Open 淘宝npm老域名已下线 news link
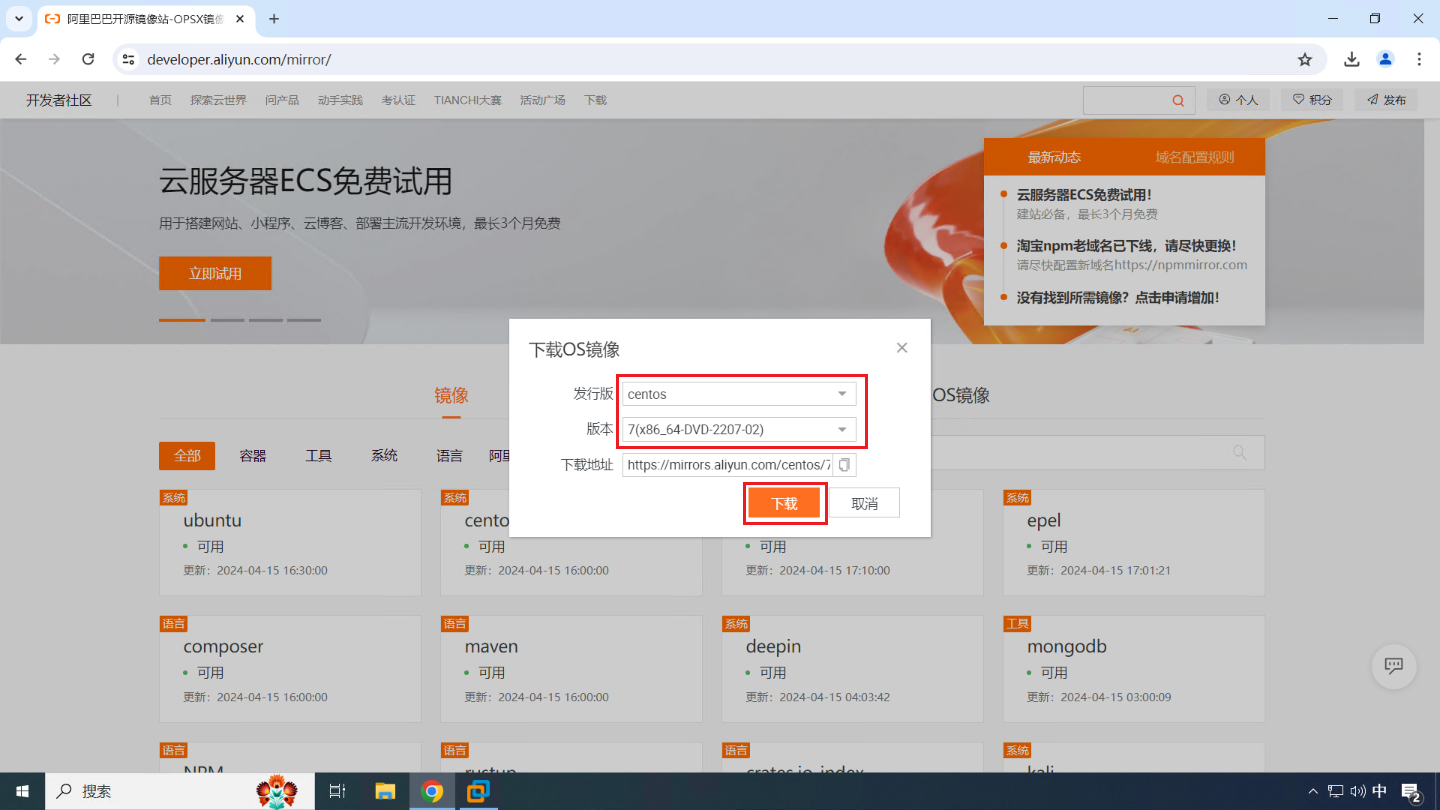The height and width of the screenshot is (810, 1440). (x=1126, y=245)
